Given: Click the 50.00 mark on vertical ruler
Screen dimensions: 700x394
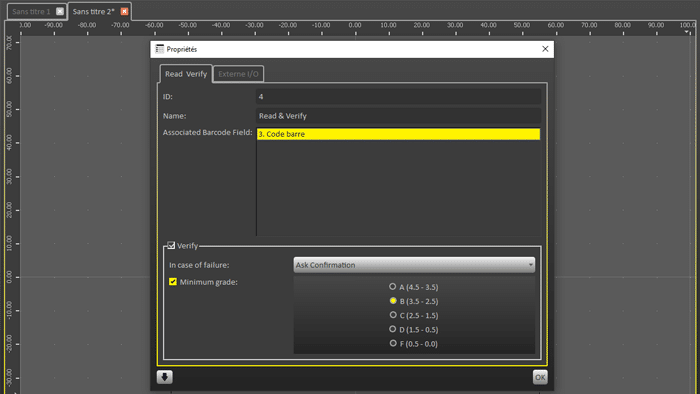Looking at the screenshot, I should pos(9,109).
